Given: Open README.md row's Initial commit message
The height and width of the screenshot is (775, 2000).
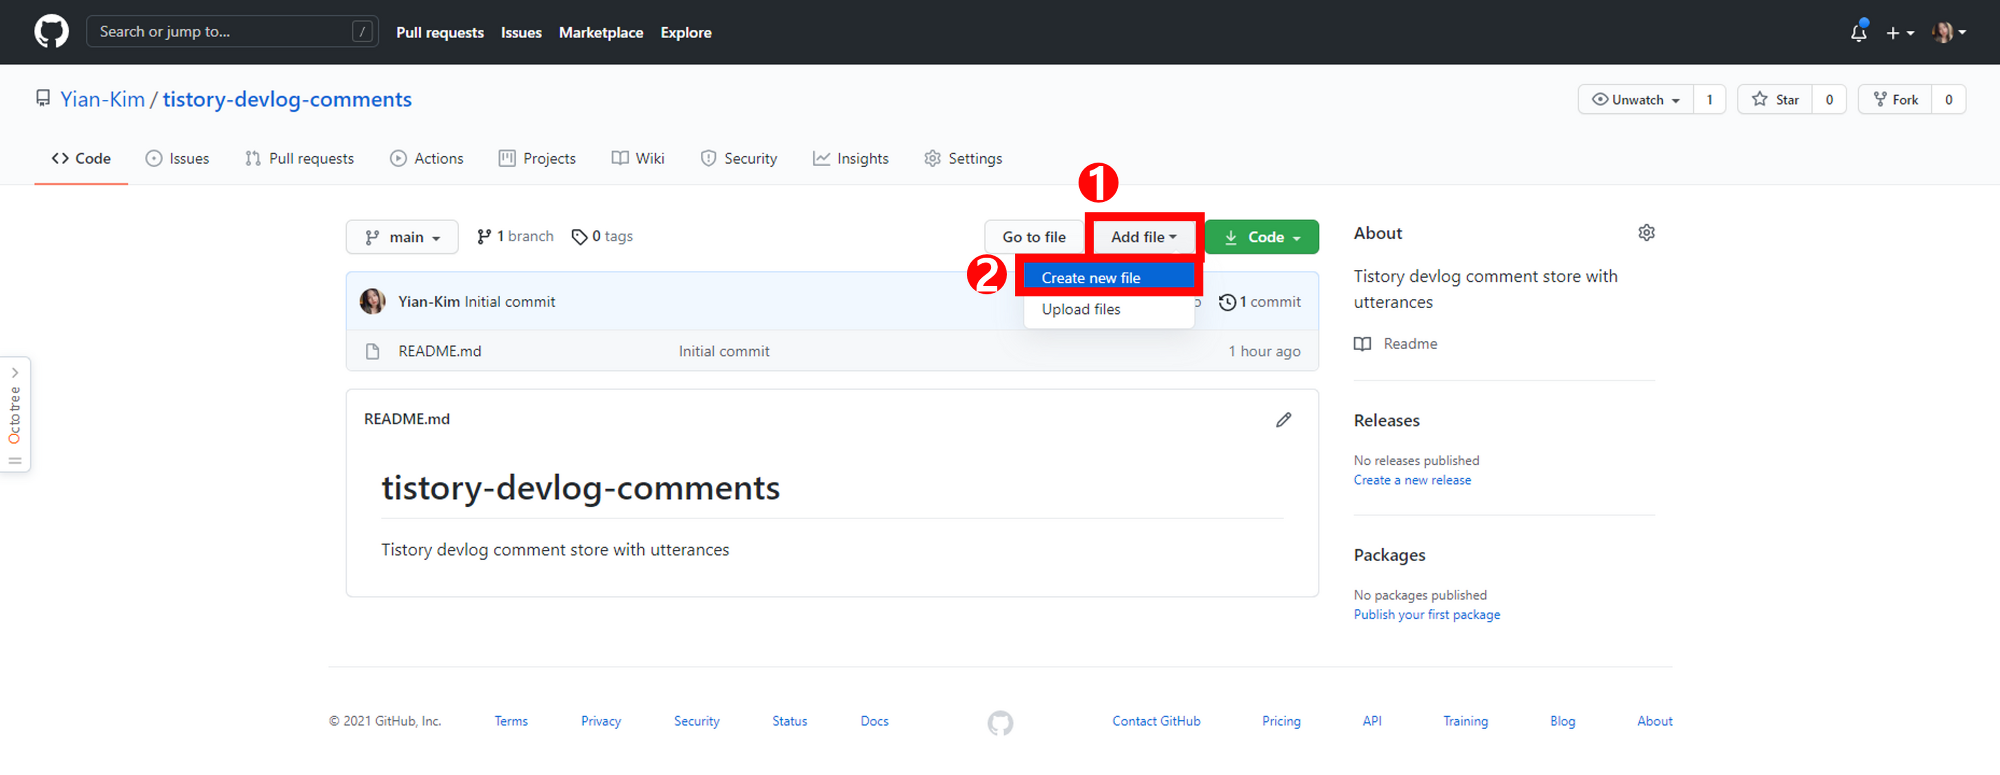Looking at the screenshot, I should pos(724,351).
